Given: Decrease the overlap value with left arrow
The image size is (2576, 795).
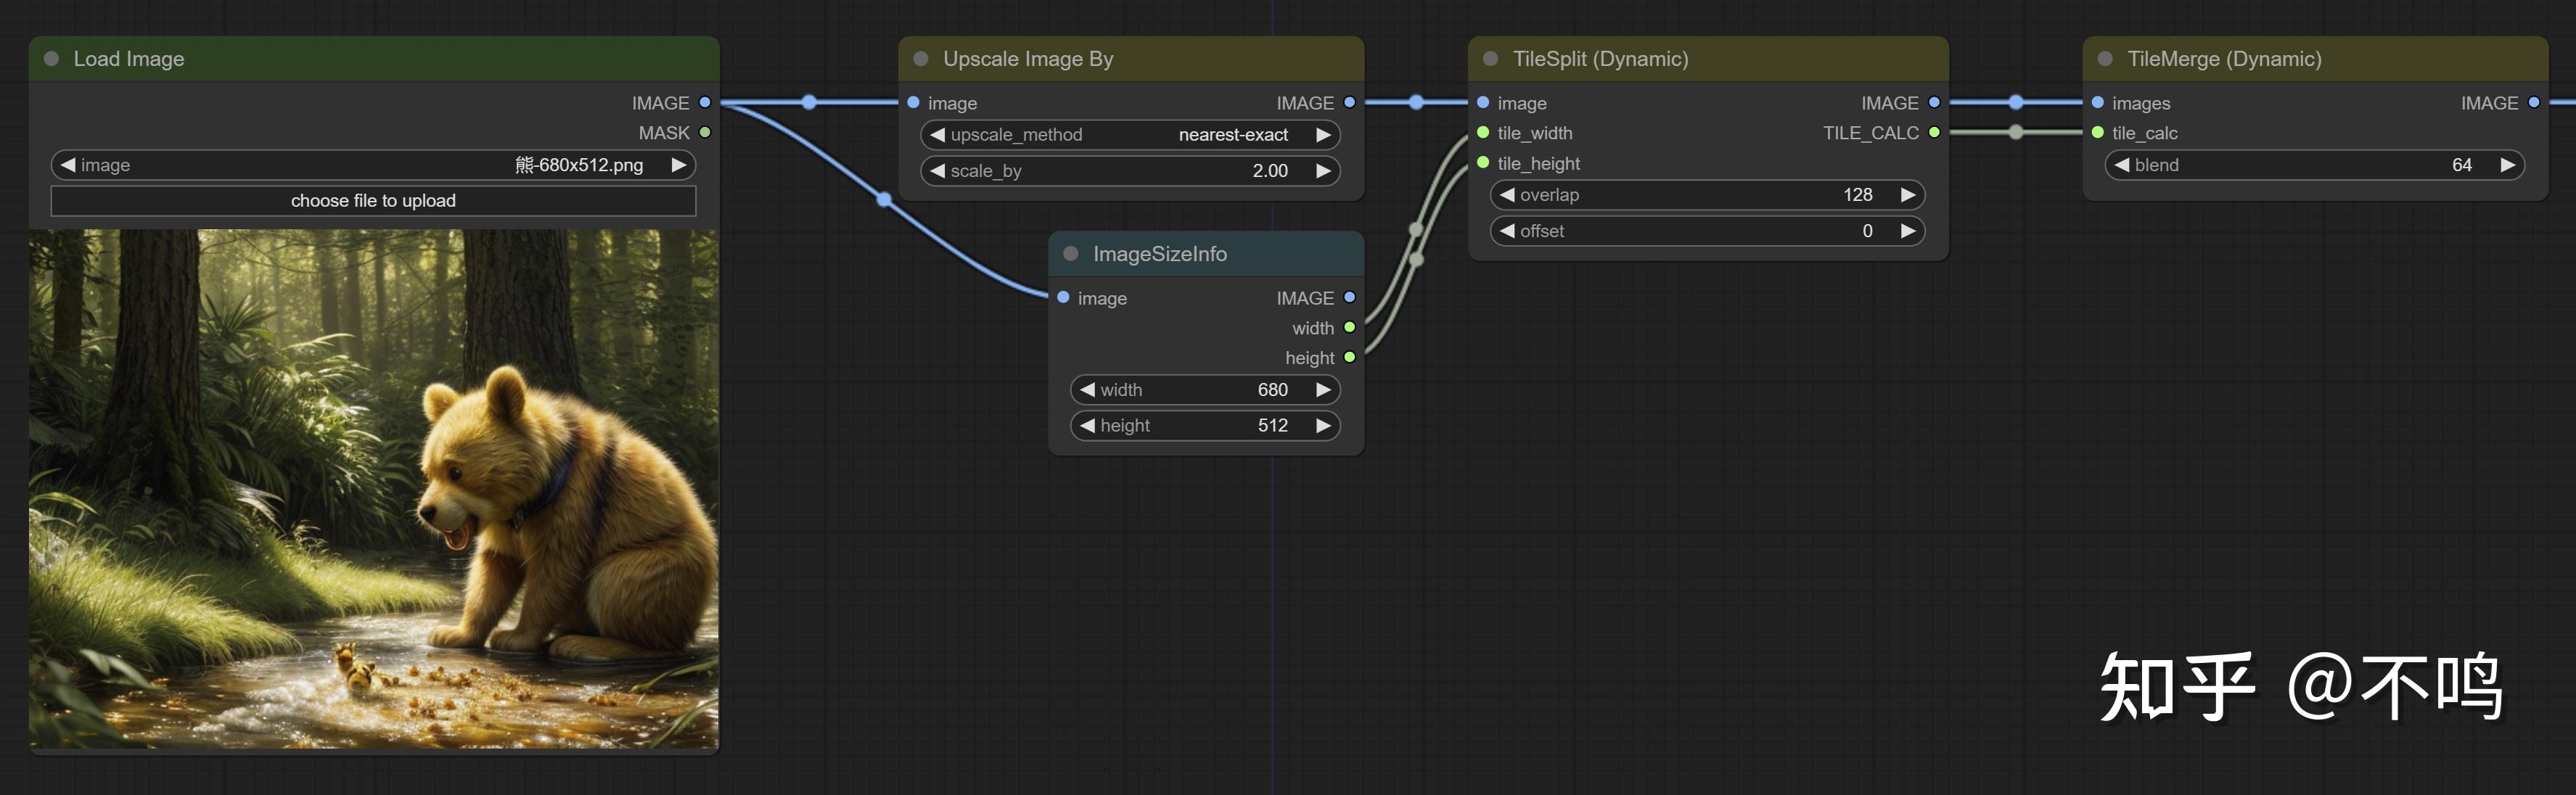Looking at the screenshot, I should (1507, 195).
